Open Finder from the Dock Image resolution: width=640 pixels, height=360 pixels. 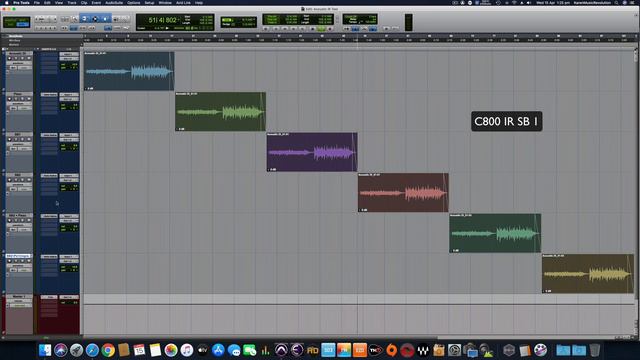click(45, 350)
